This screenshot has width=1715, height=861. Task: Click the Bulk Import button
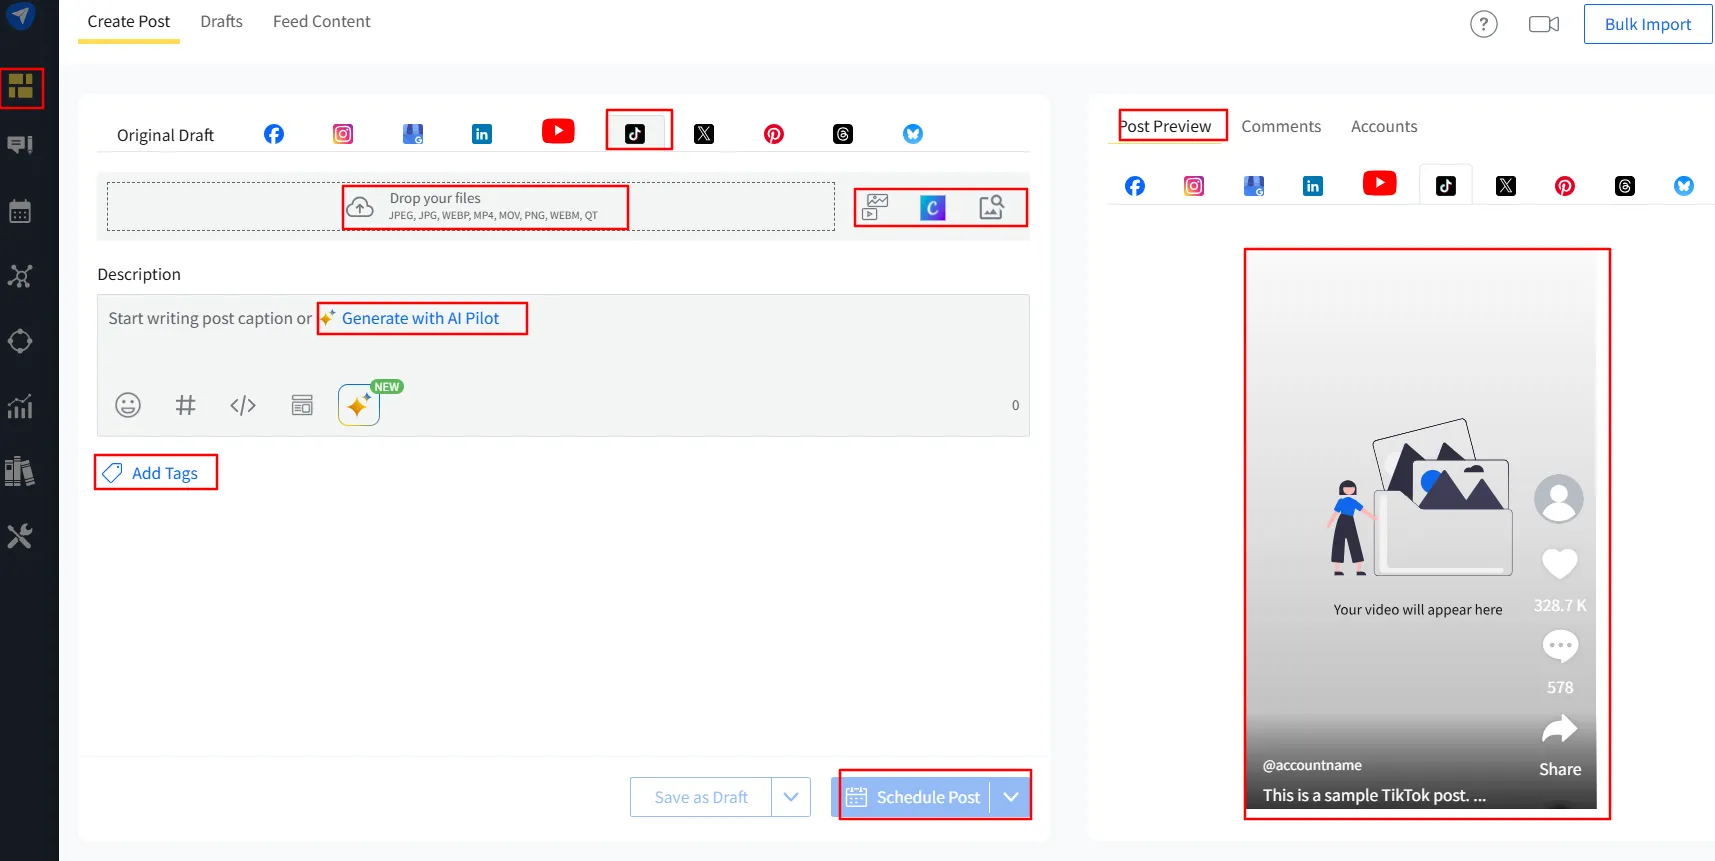[1648, 24]
